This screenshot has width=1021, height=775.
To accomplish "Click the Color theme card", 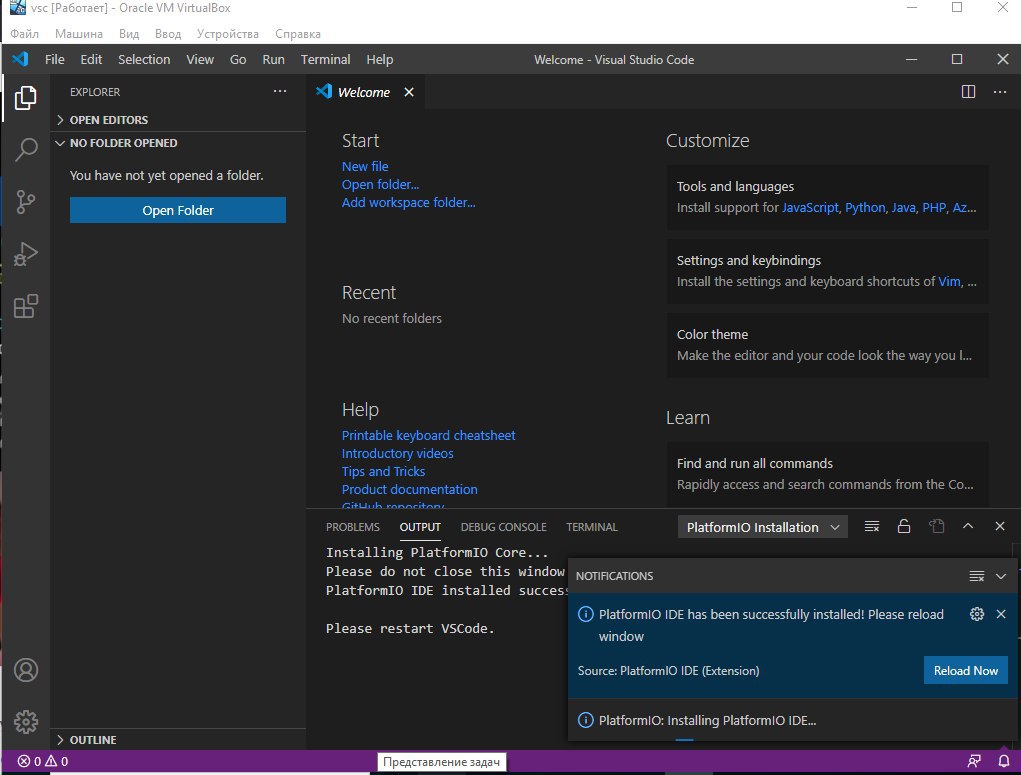I will click(x=827, y=345).
